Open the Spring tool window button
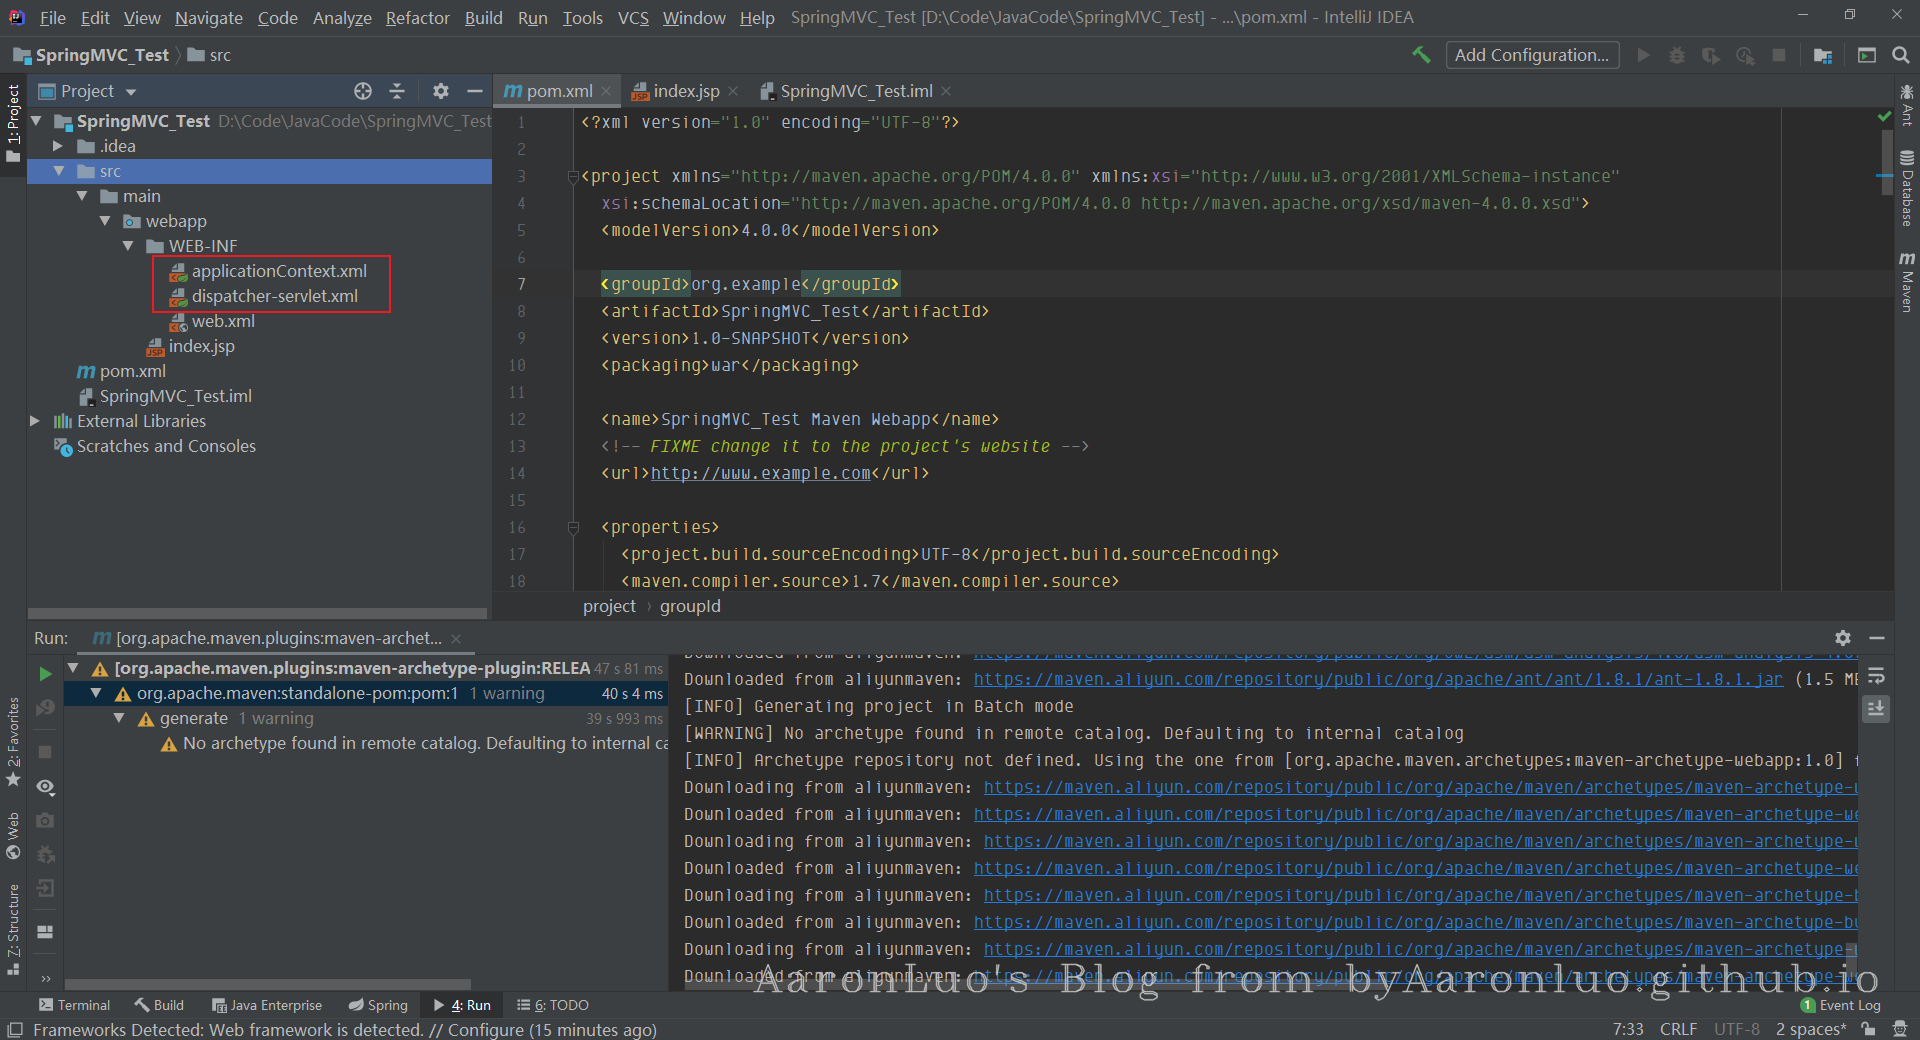This screenshot has height=1040, width=1920. click(378, 1005)
